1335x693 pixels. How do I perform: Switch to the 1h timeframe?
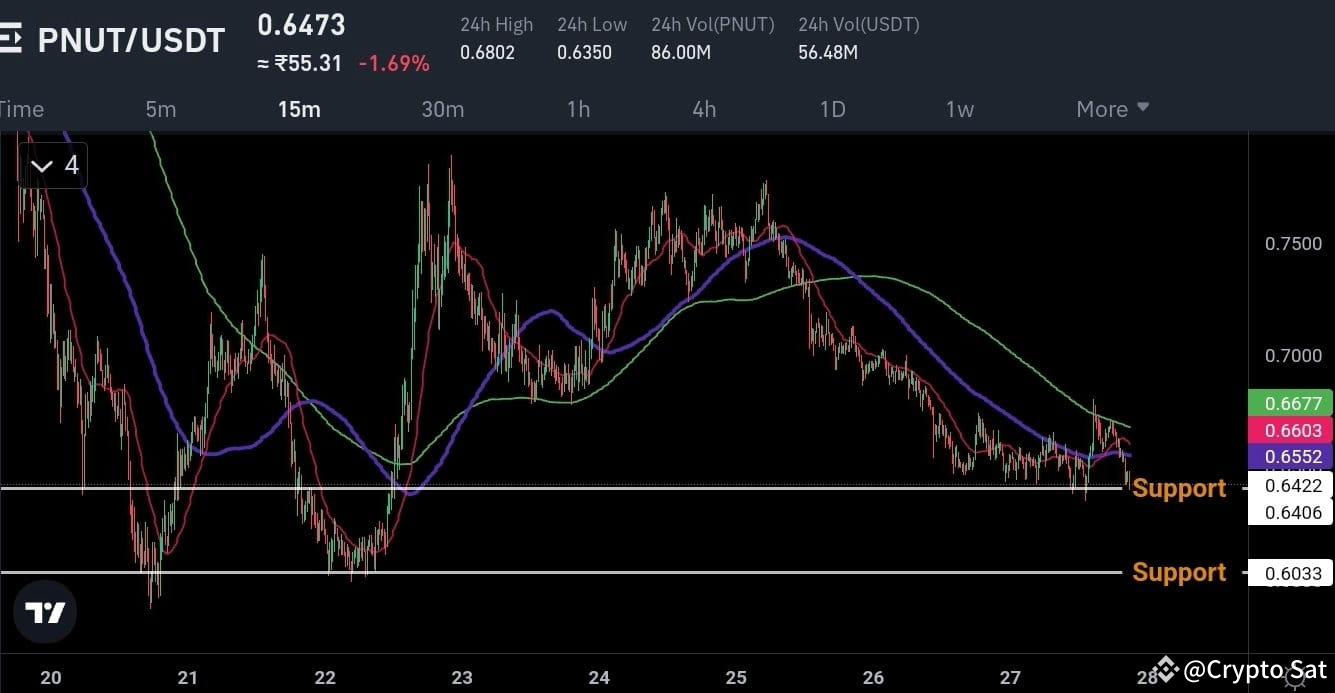point(578,109)
